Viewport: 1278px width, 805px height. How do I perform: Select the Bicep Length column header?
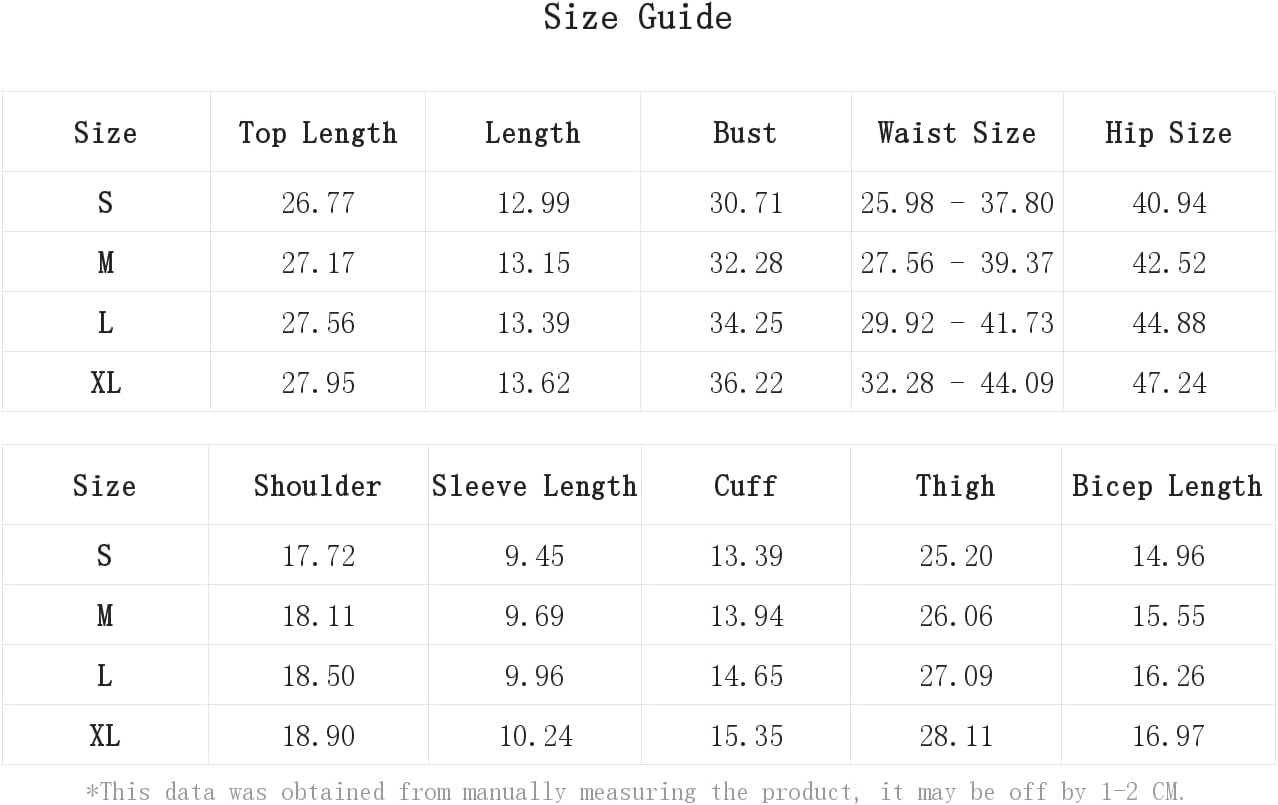tap(1167, 486)
